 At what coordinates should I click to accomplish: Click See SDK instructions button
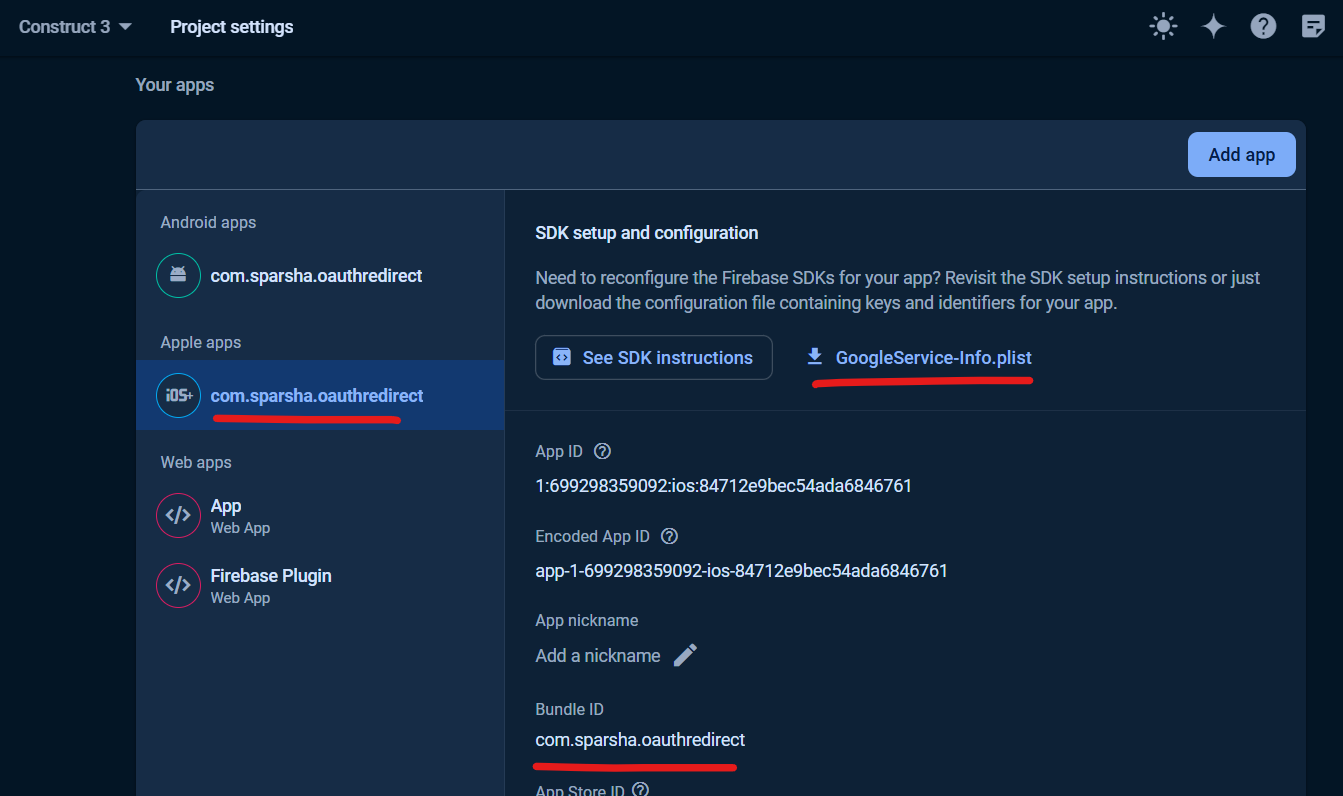[654, 357]
